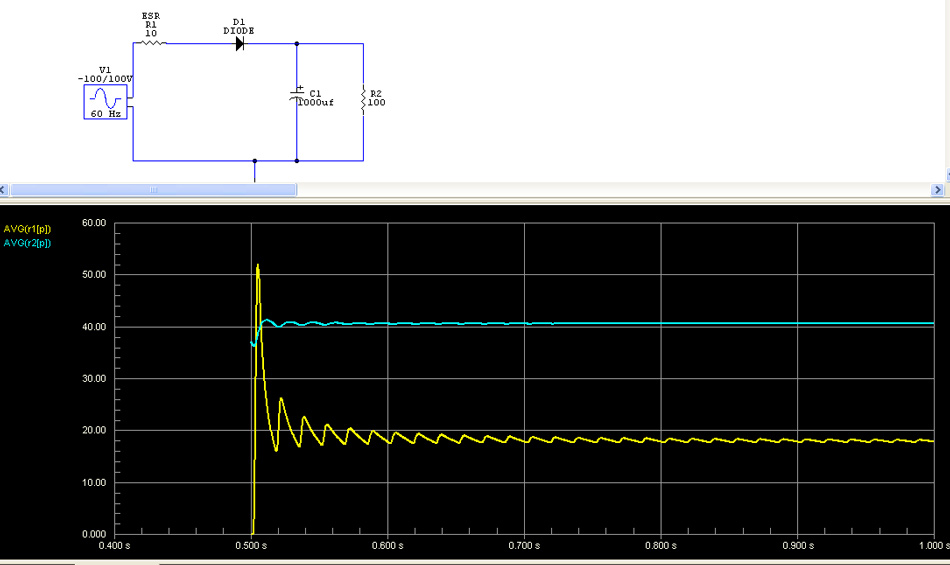Screen dimensions: 950x565
Task: Click the 60 Hz frequency label
Action: click(105, 114)
